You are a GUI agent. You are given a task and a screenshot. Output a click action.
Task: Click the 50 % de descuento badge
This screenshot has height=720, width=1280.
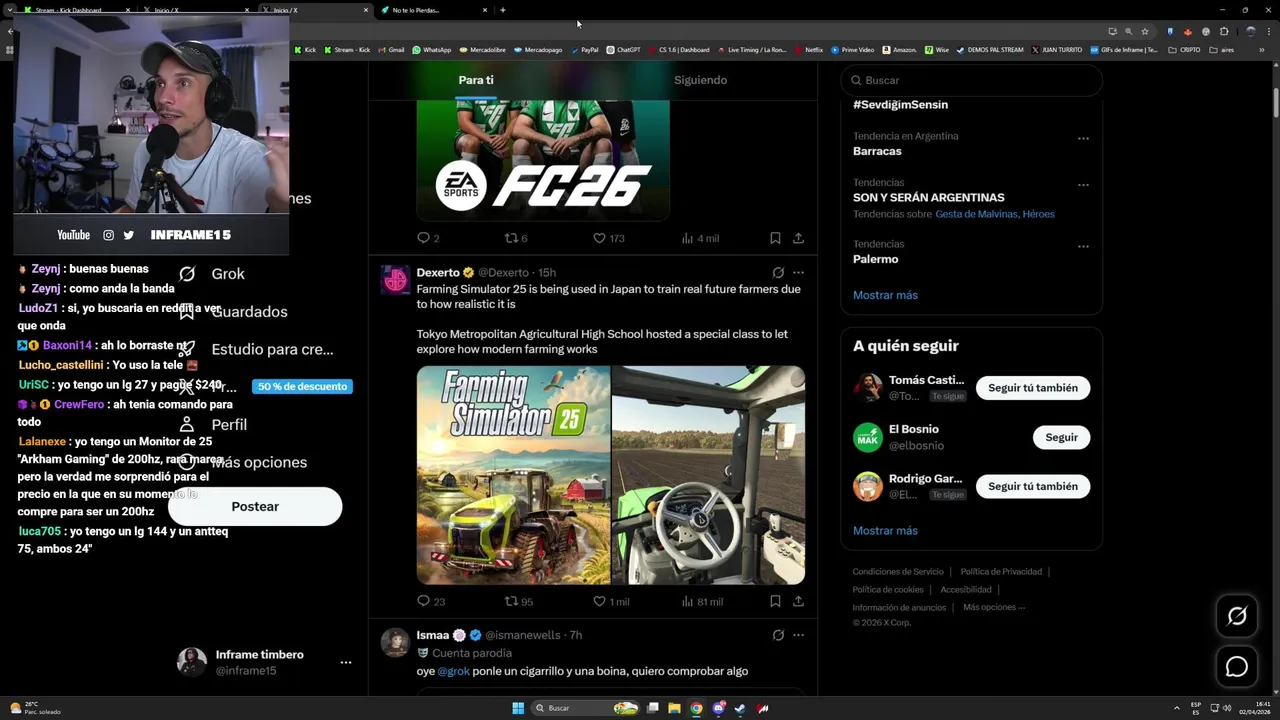click(302, 386)
